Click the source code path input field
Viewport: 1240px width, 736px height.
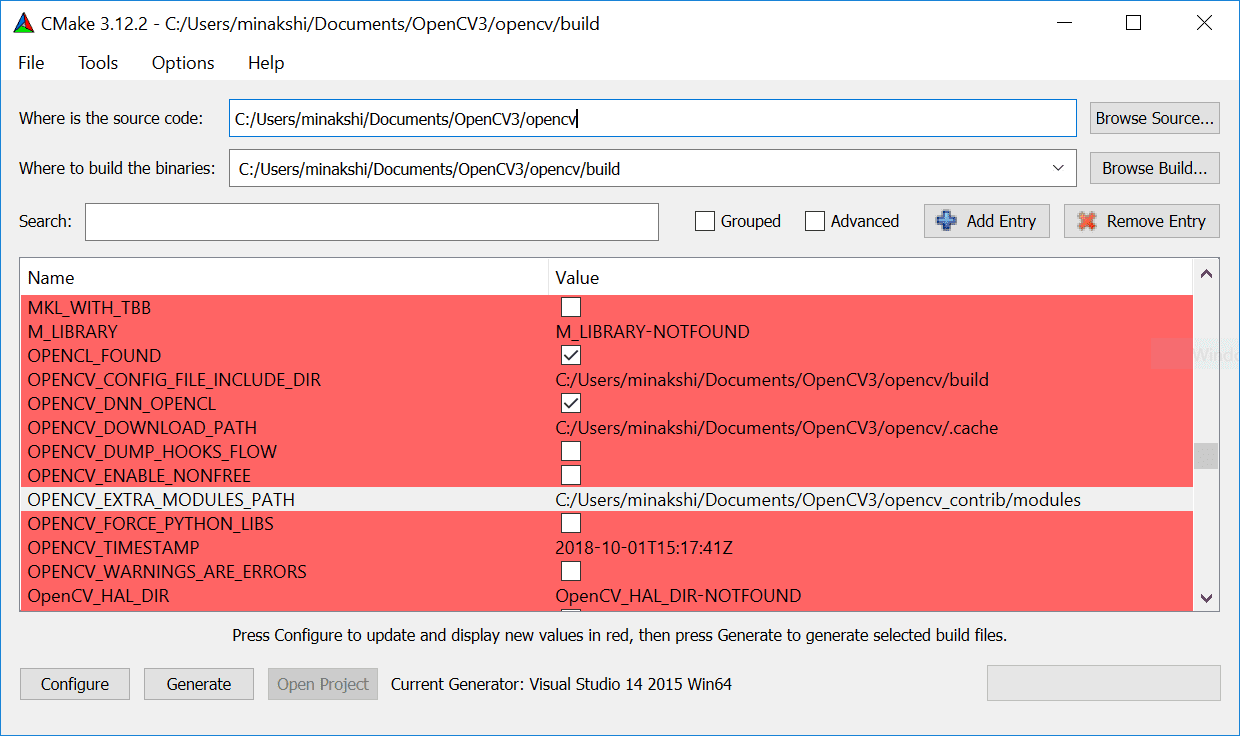pos(652,118)
